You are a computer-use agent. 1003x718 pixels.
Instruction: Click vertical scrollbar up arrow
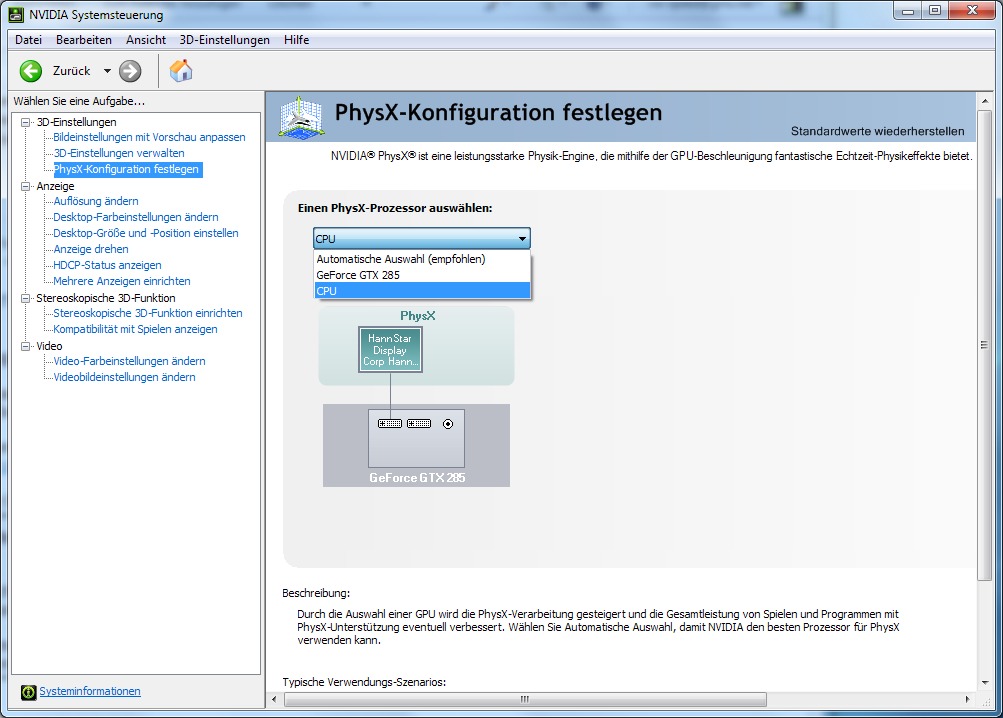(985, 101)
